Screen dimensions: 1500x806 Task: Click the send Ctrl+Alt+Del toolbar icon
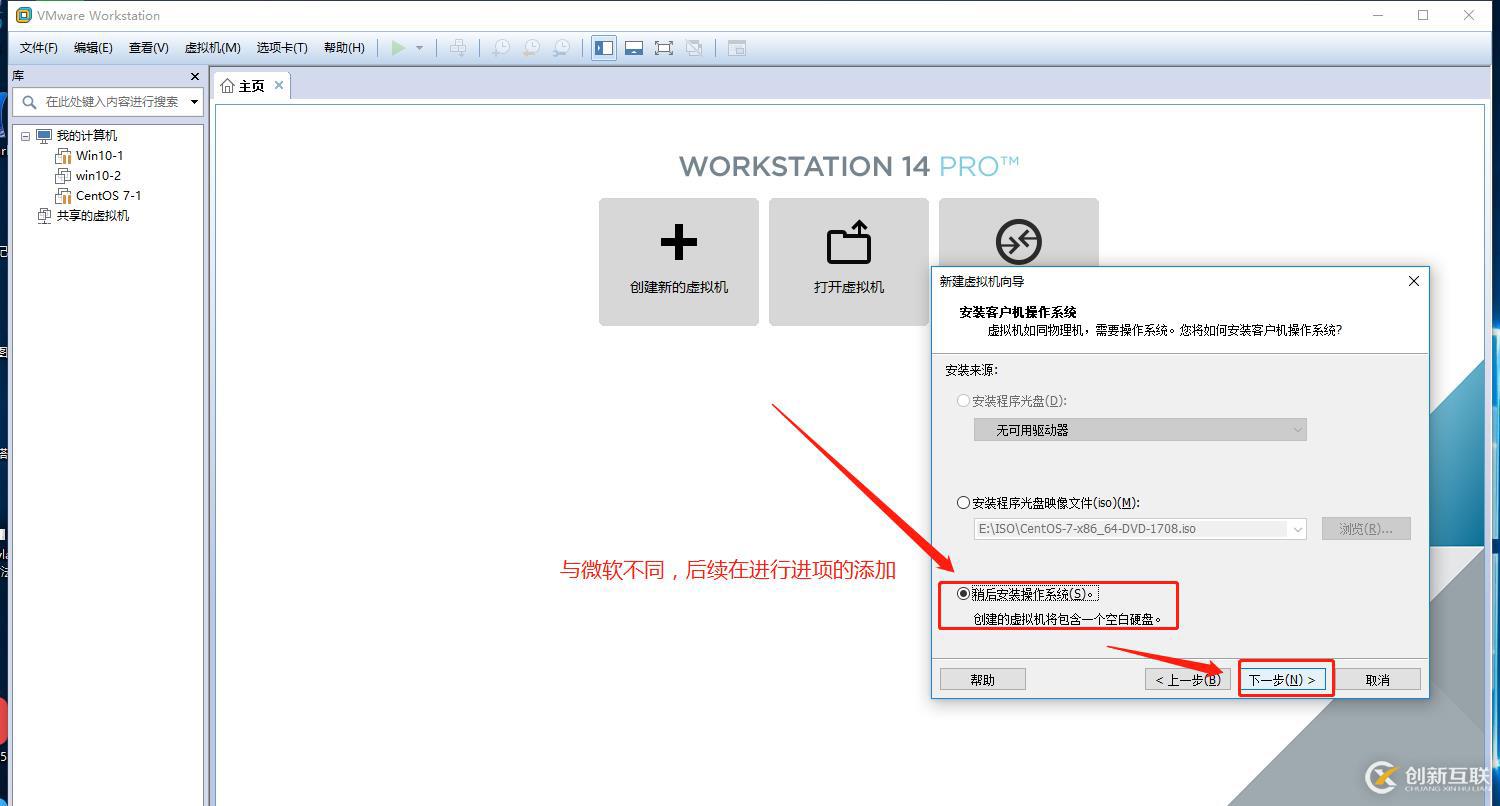point(458,48)
